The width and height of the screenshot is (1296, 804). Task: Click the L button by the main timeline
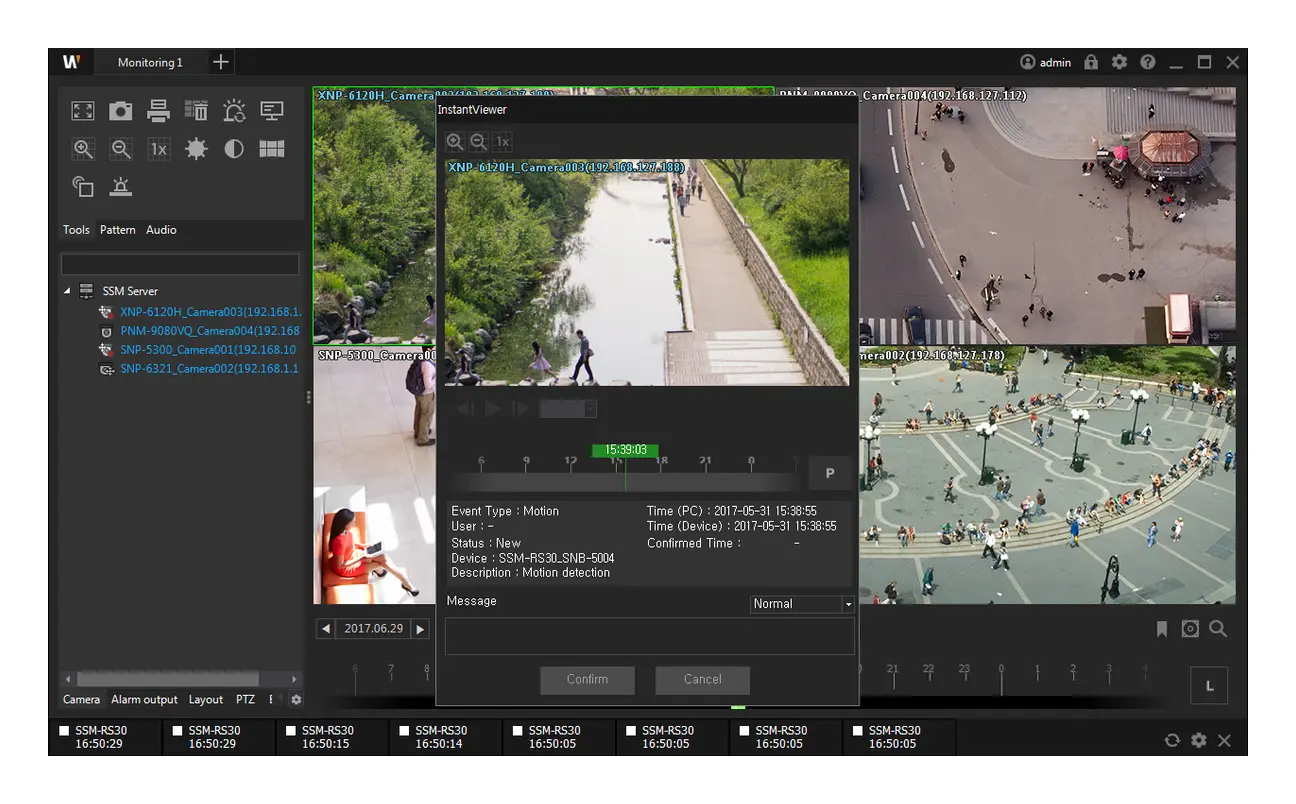(x=1210, y=686)
